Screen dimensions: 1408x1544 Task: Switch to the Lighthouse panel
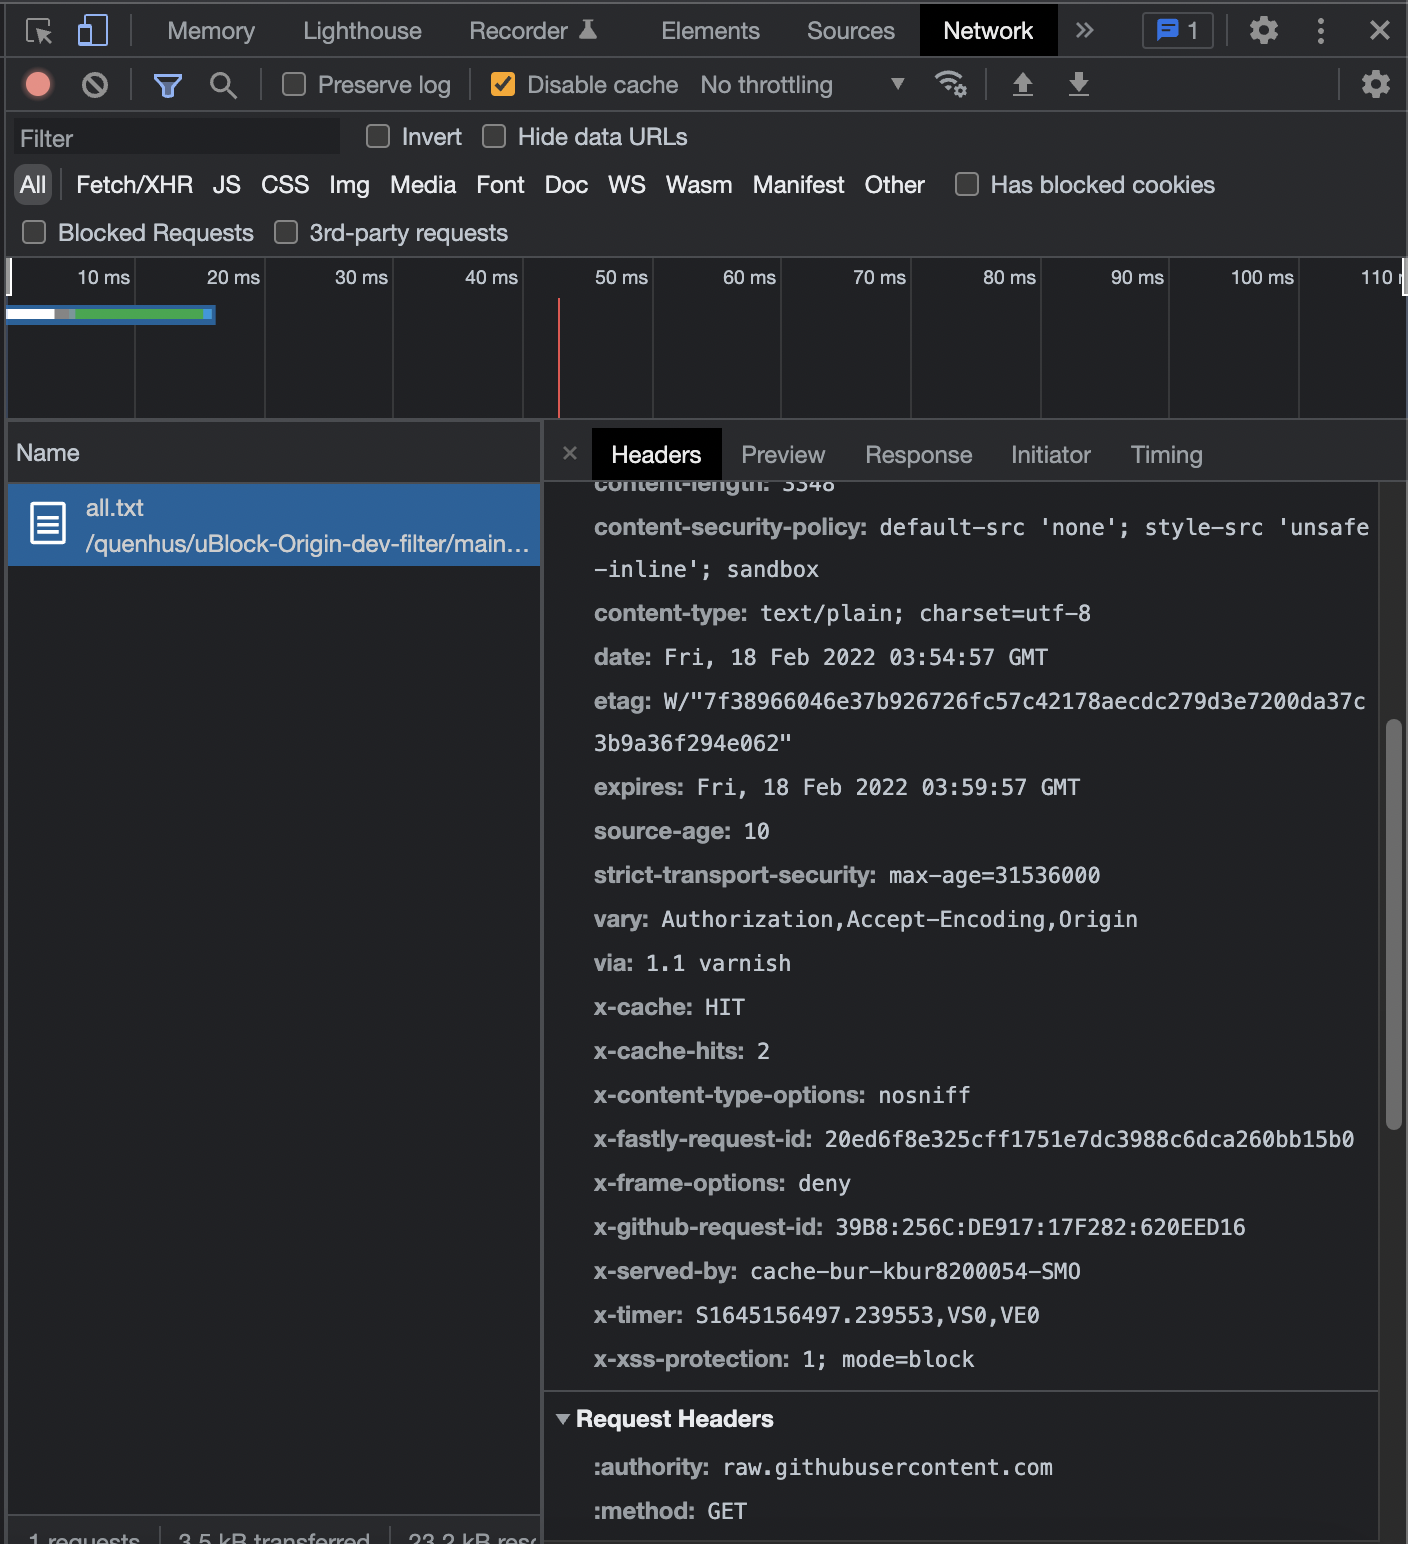[x=362, y=31]
